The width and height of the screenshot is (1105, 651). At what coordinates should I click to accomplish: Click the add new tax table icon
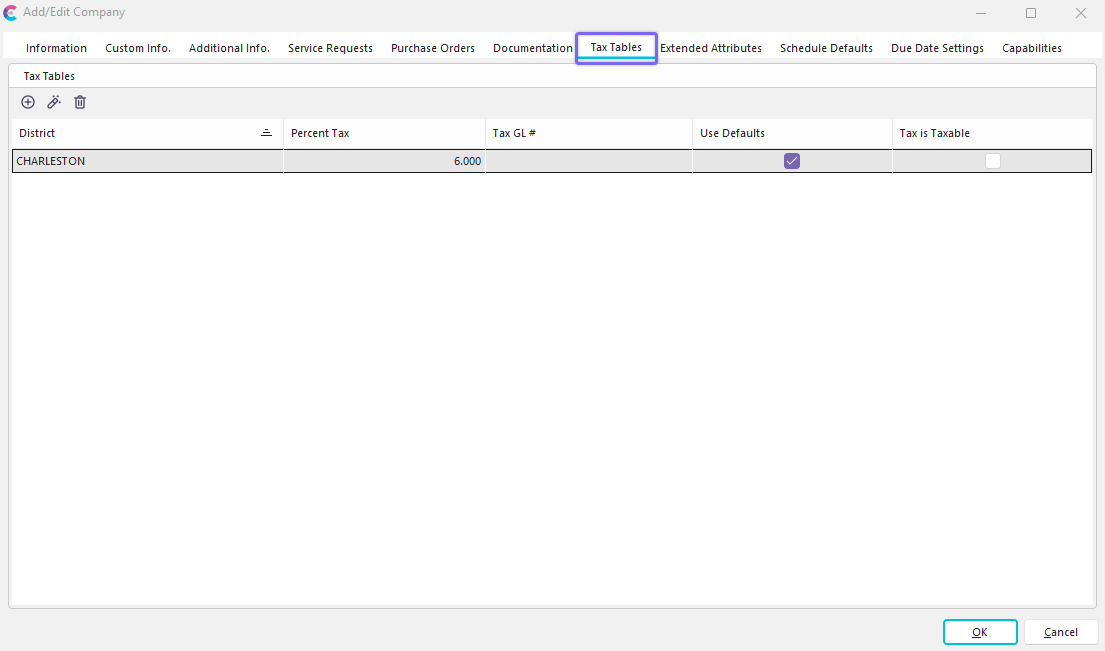coord(28,102)
